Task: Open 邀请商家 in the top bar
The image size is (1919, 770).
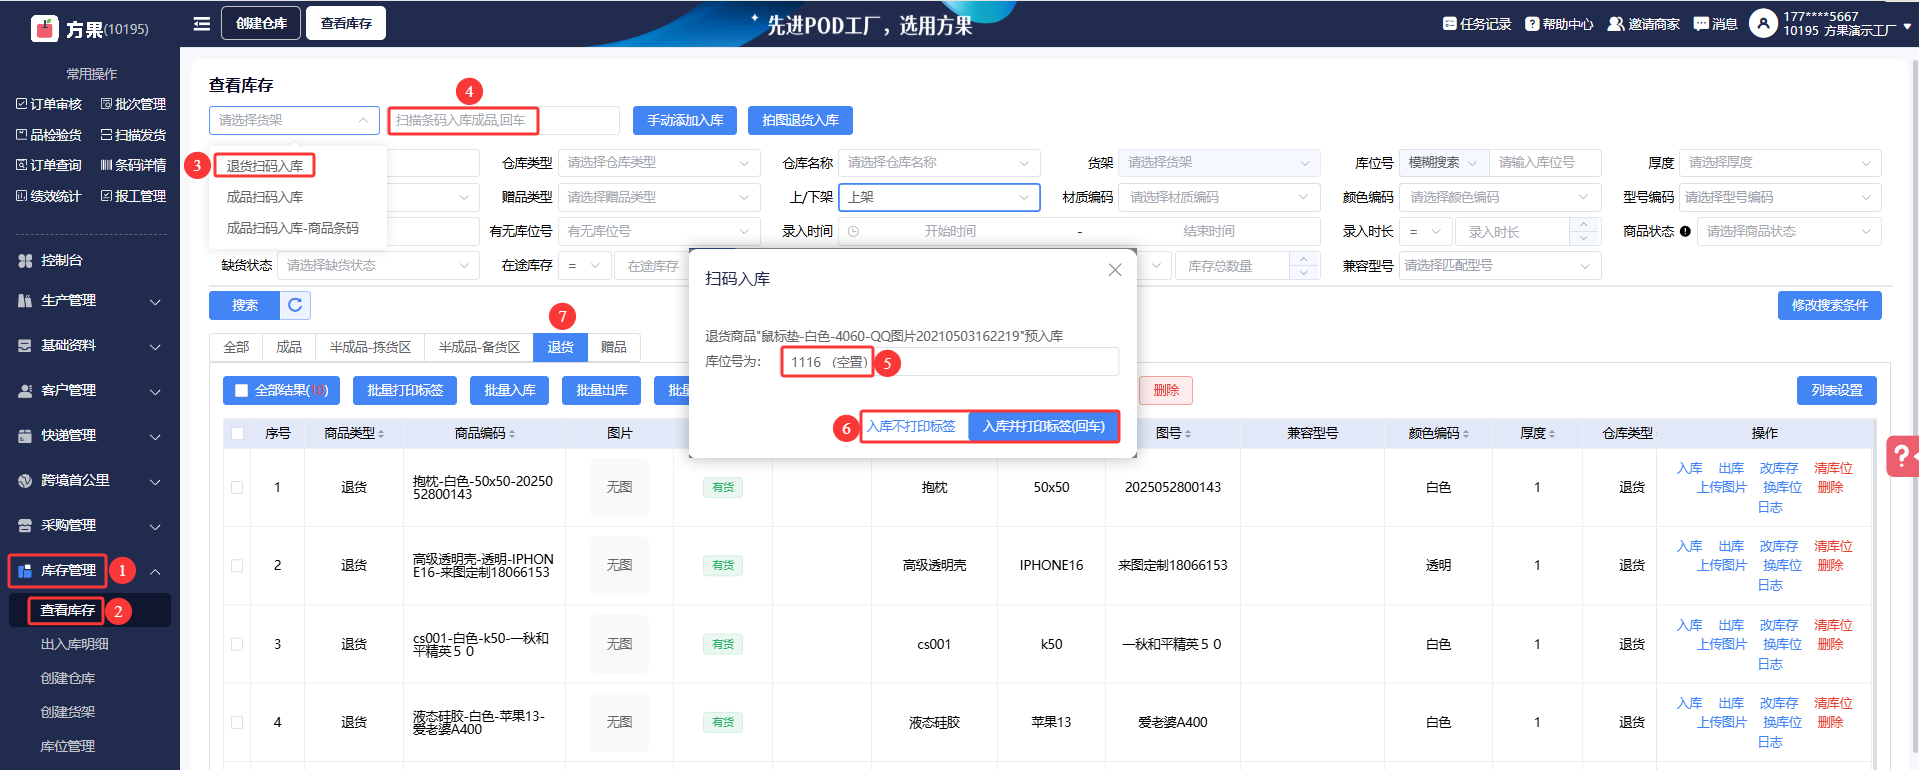Action: 1643,24
